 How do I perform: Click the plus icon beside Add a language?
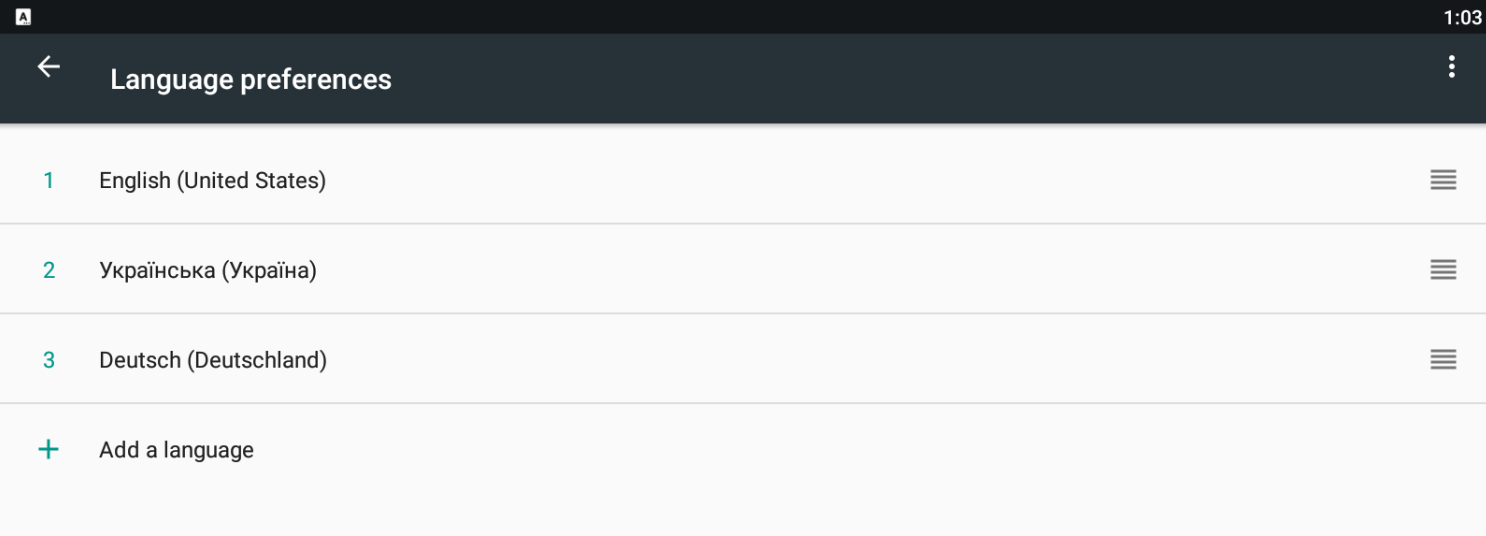click(x=48, y=450)
